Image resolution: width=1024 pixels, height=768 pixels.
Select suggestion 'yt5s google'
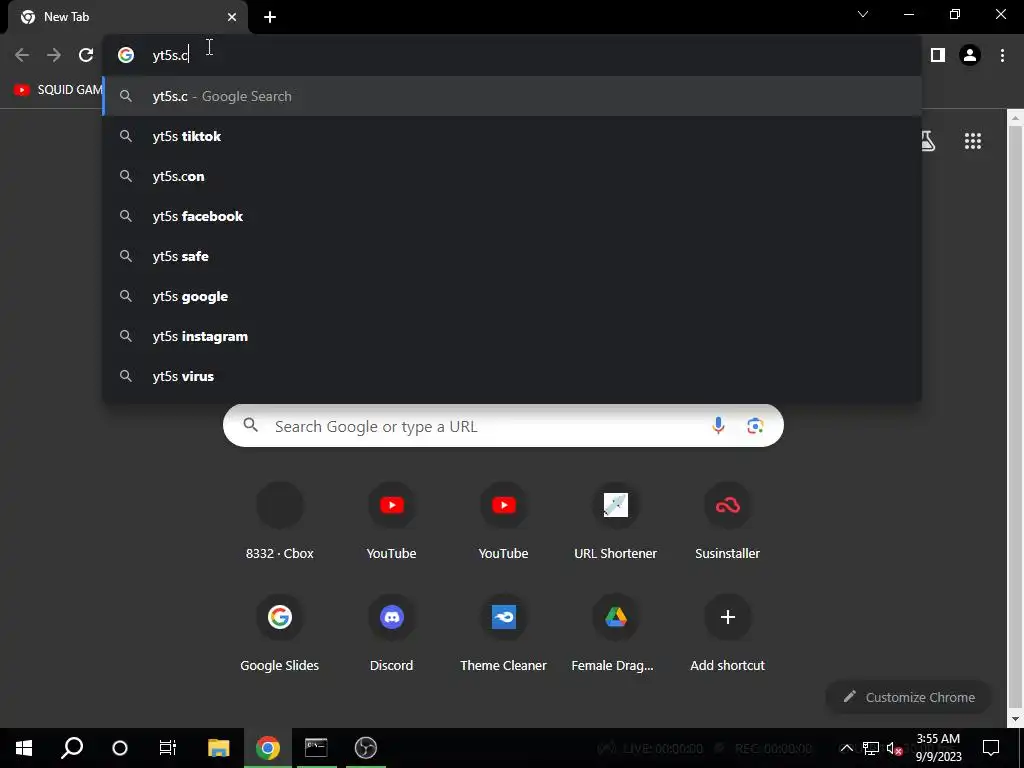(512, 296)
